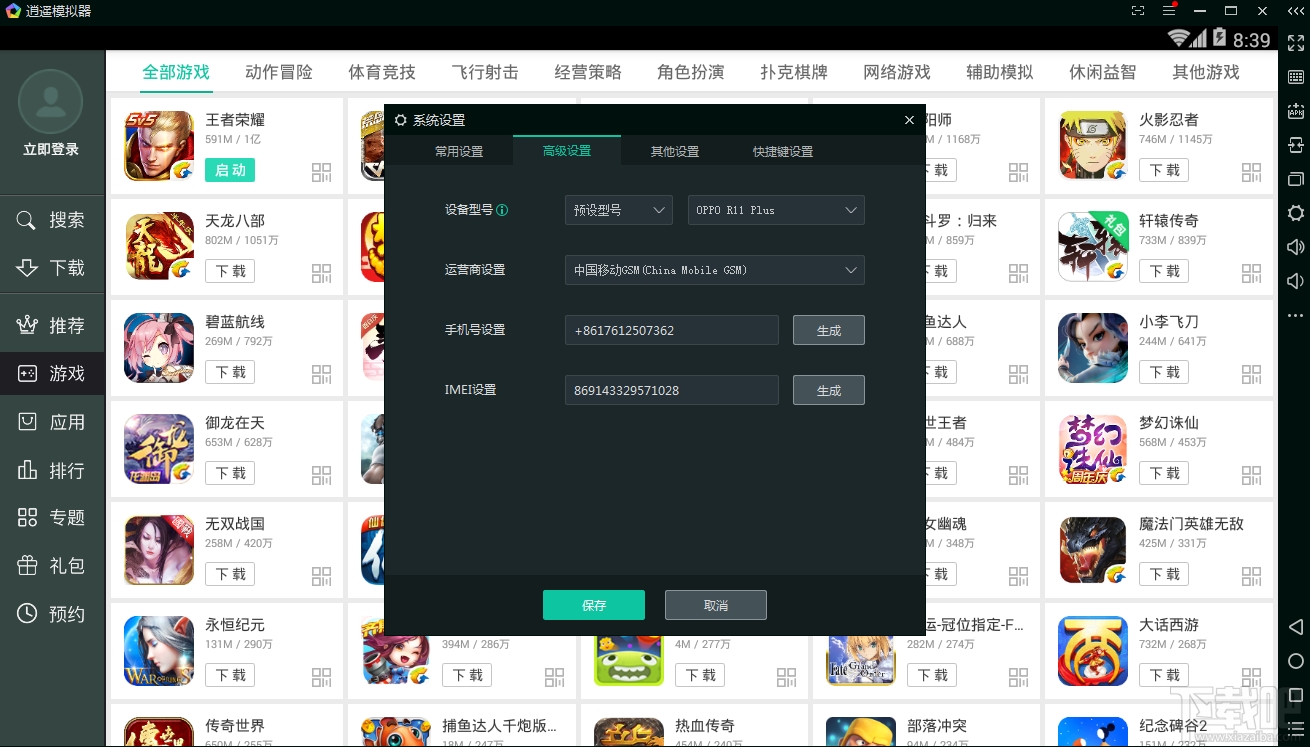Show QR code for 火影忍者
Screen dimensions: 1310x747
[1251, 172]
